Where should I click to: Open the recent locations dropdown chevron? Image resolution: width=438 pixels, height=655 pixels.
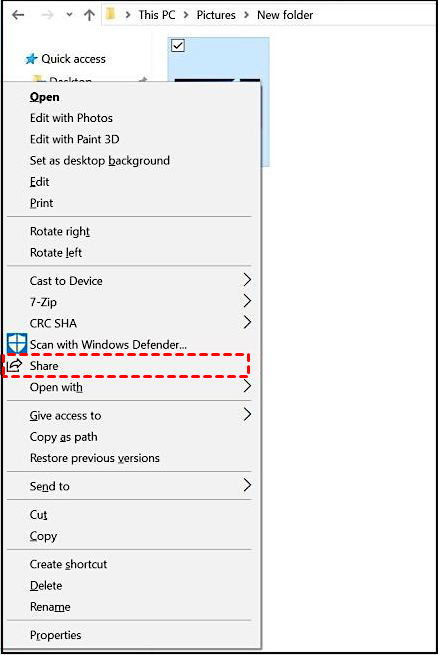[x=69, y=15]
